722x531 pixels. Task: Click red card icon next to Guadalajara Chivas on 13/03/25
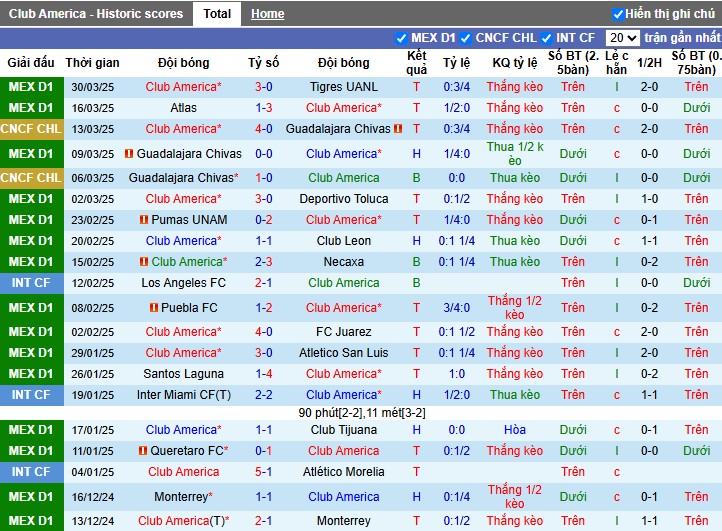[x=398, y=129]
